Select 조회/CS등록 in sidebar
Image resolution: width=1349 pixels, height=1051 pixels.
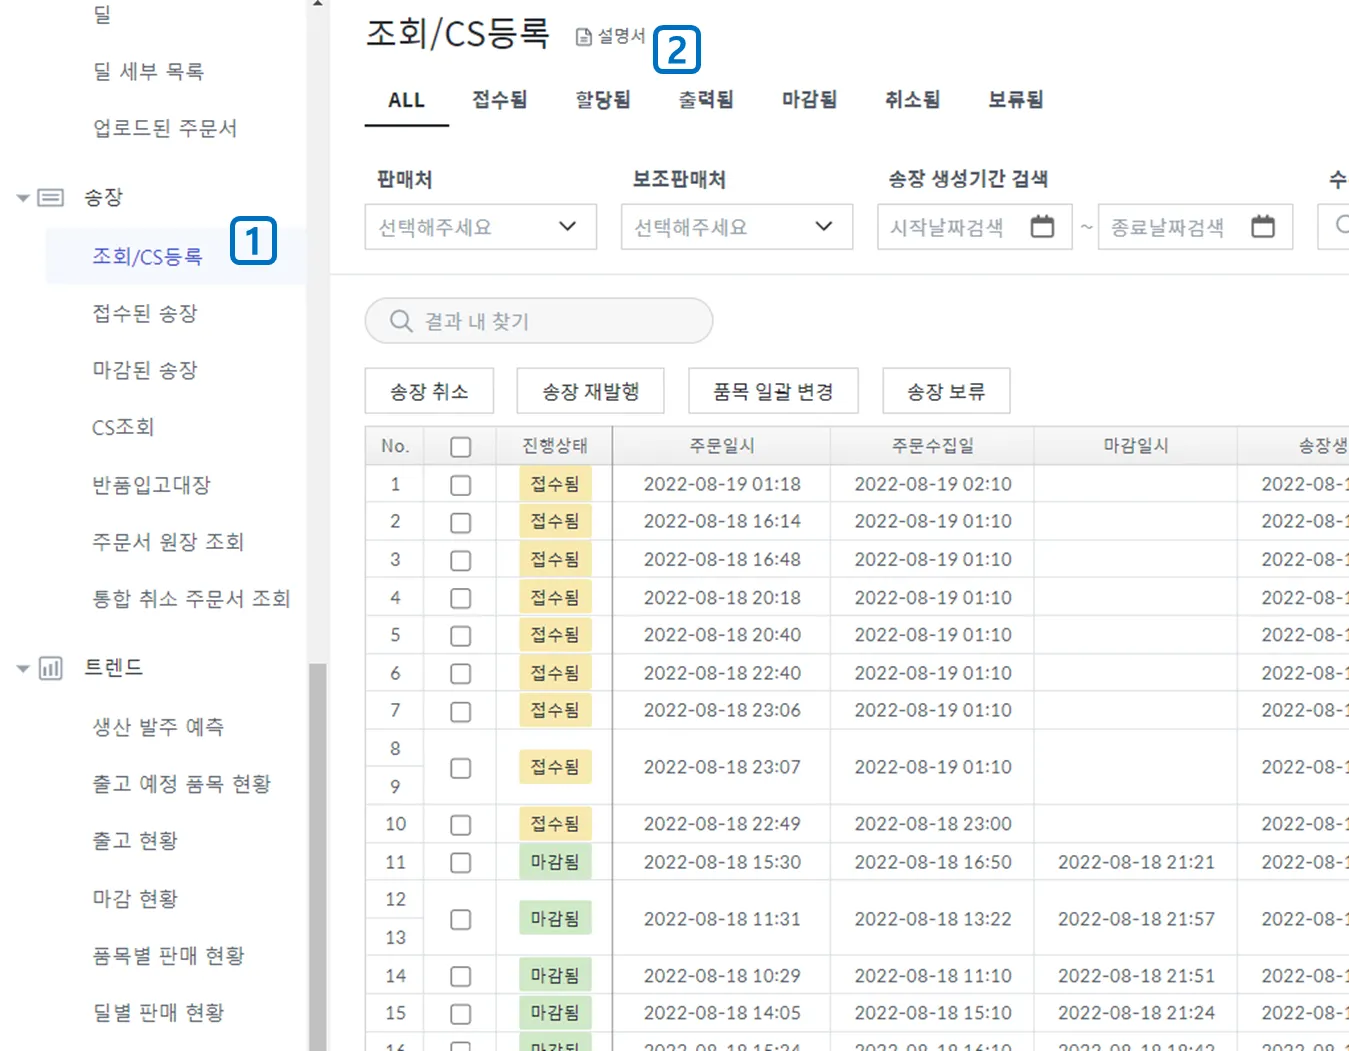(x=147, y=257)
